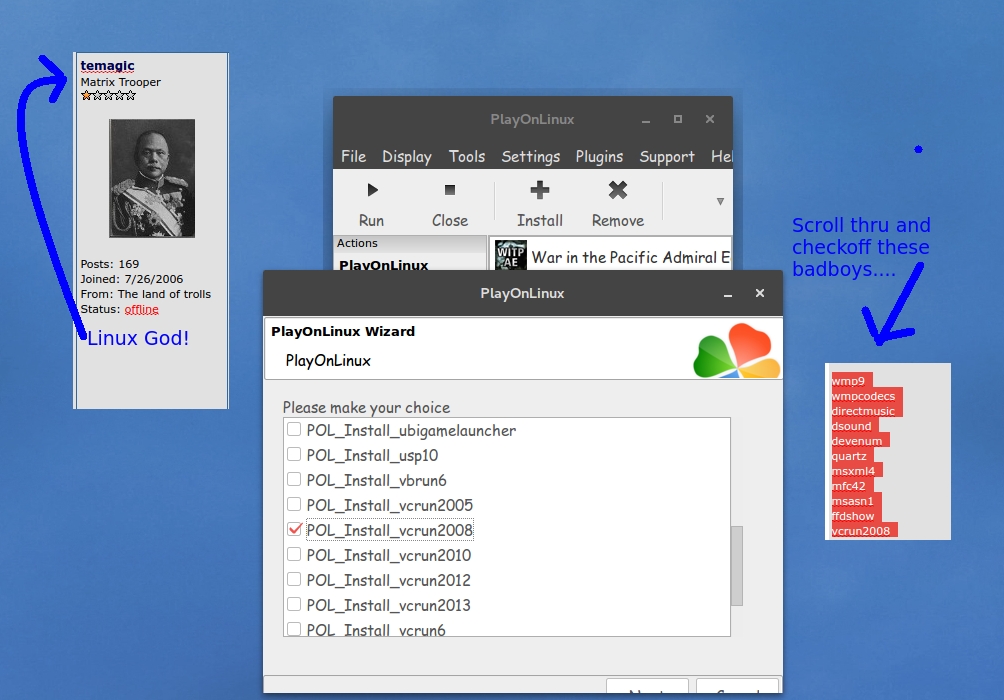The height and width of the screenshot is (700, 1004).
Task: Open the File menu
Action: pyautogui.click(x=353, y=157)
